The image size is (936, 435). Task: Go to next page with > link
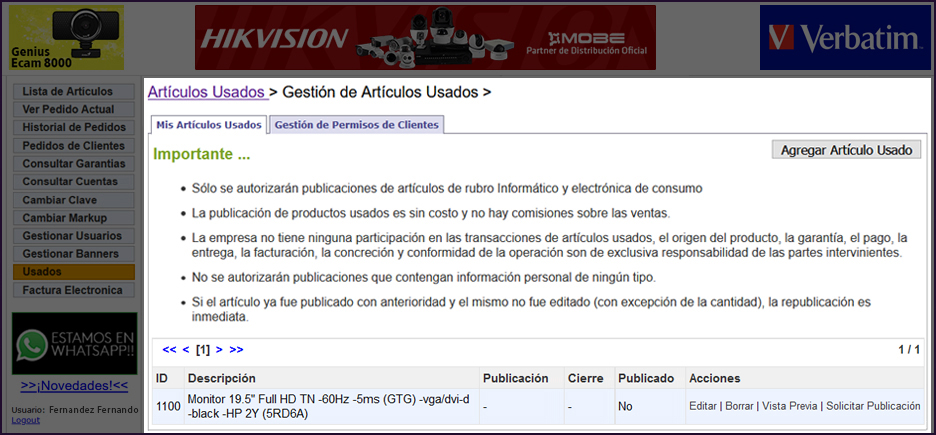point(219,350)
